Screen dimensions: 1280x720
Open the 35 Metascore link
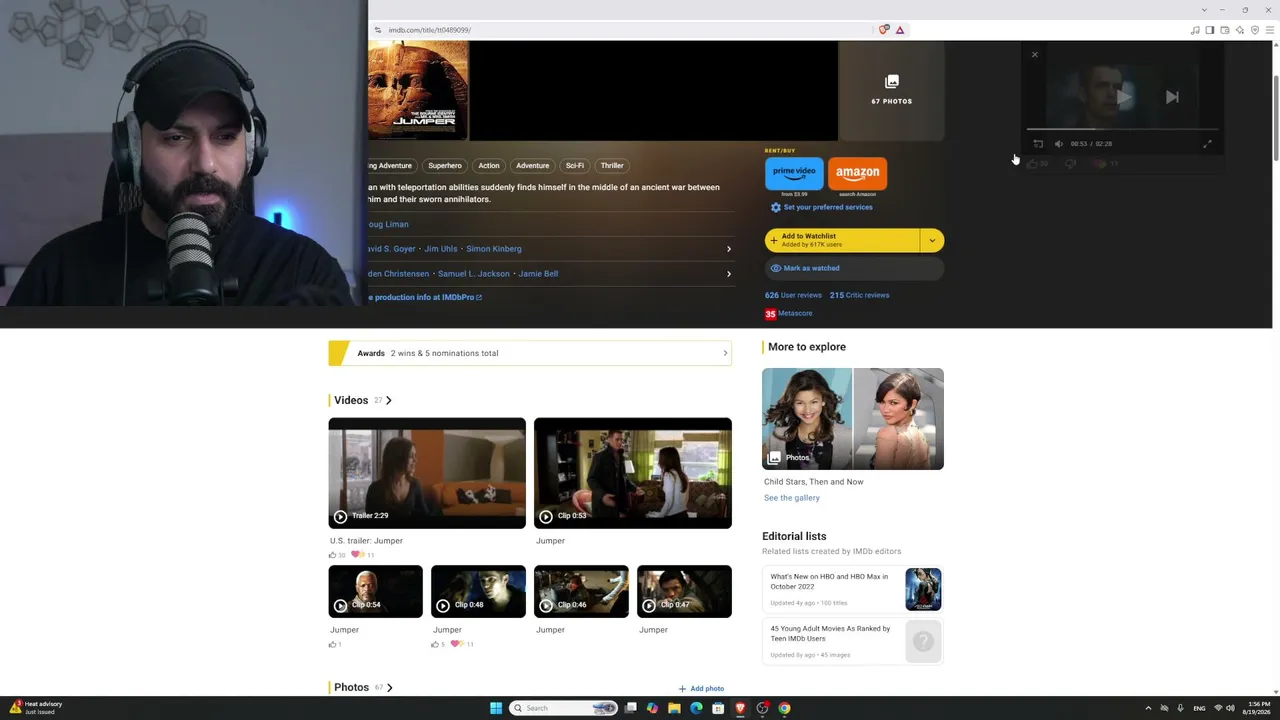pyautogui.click(x=789, y=314)
